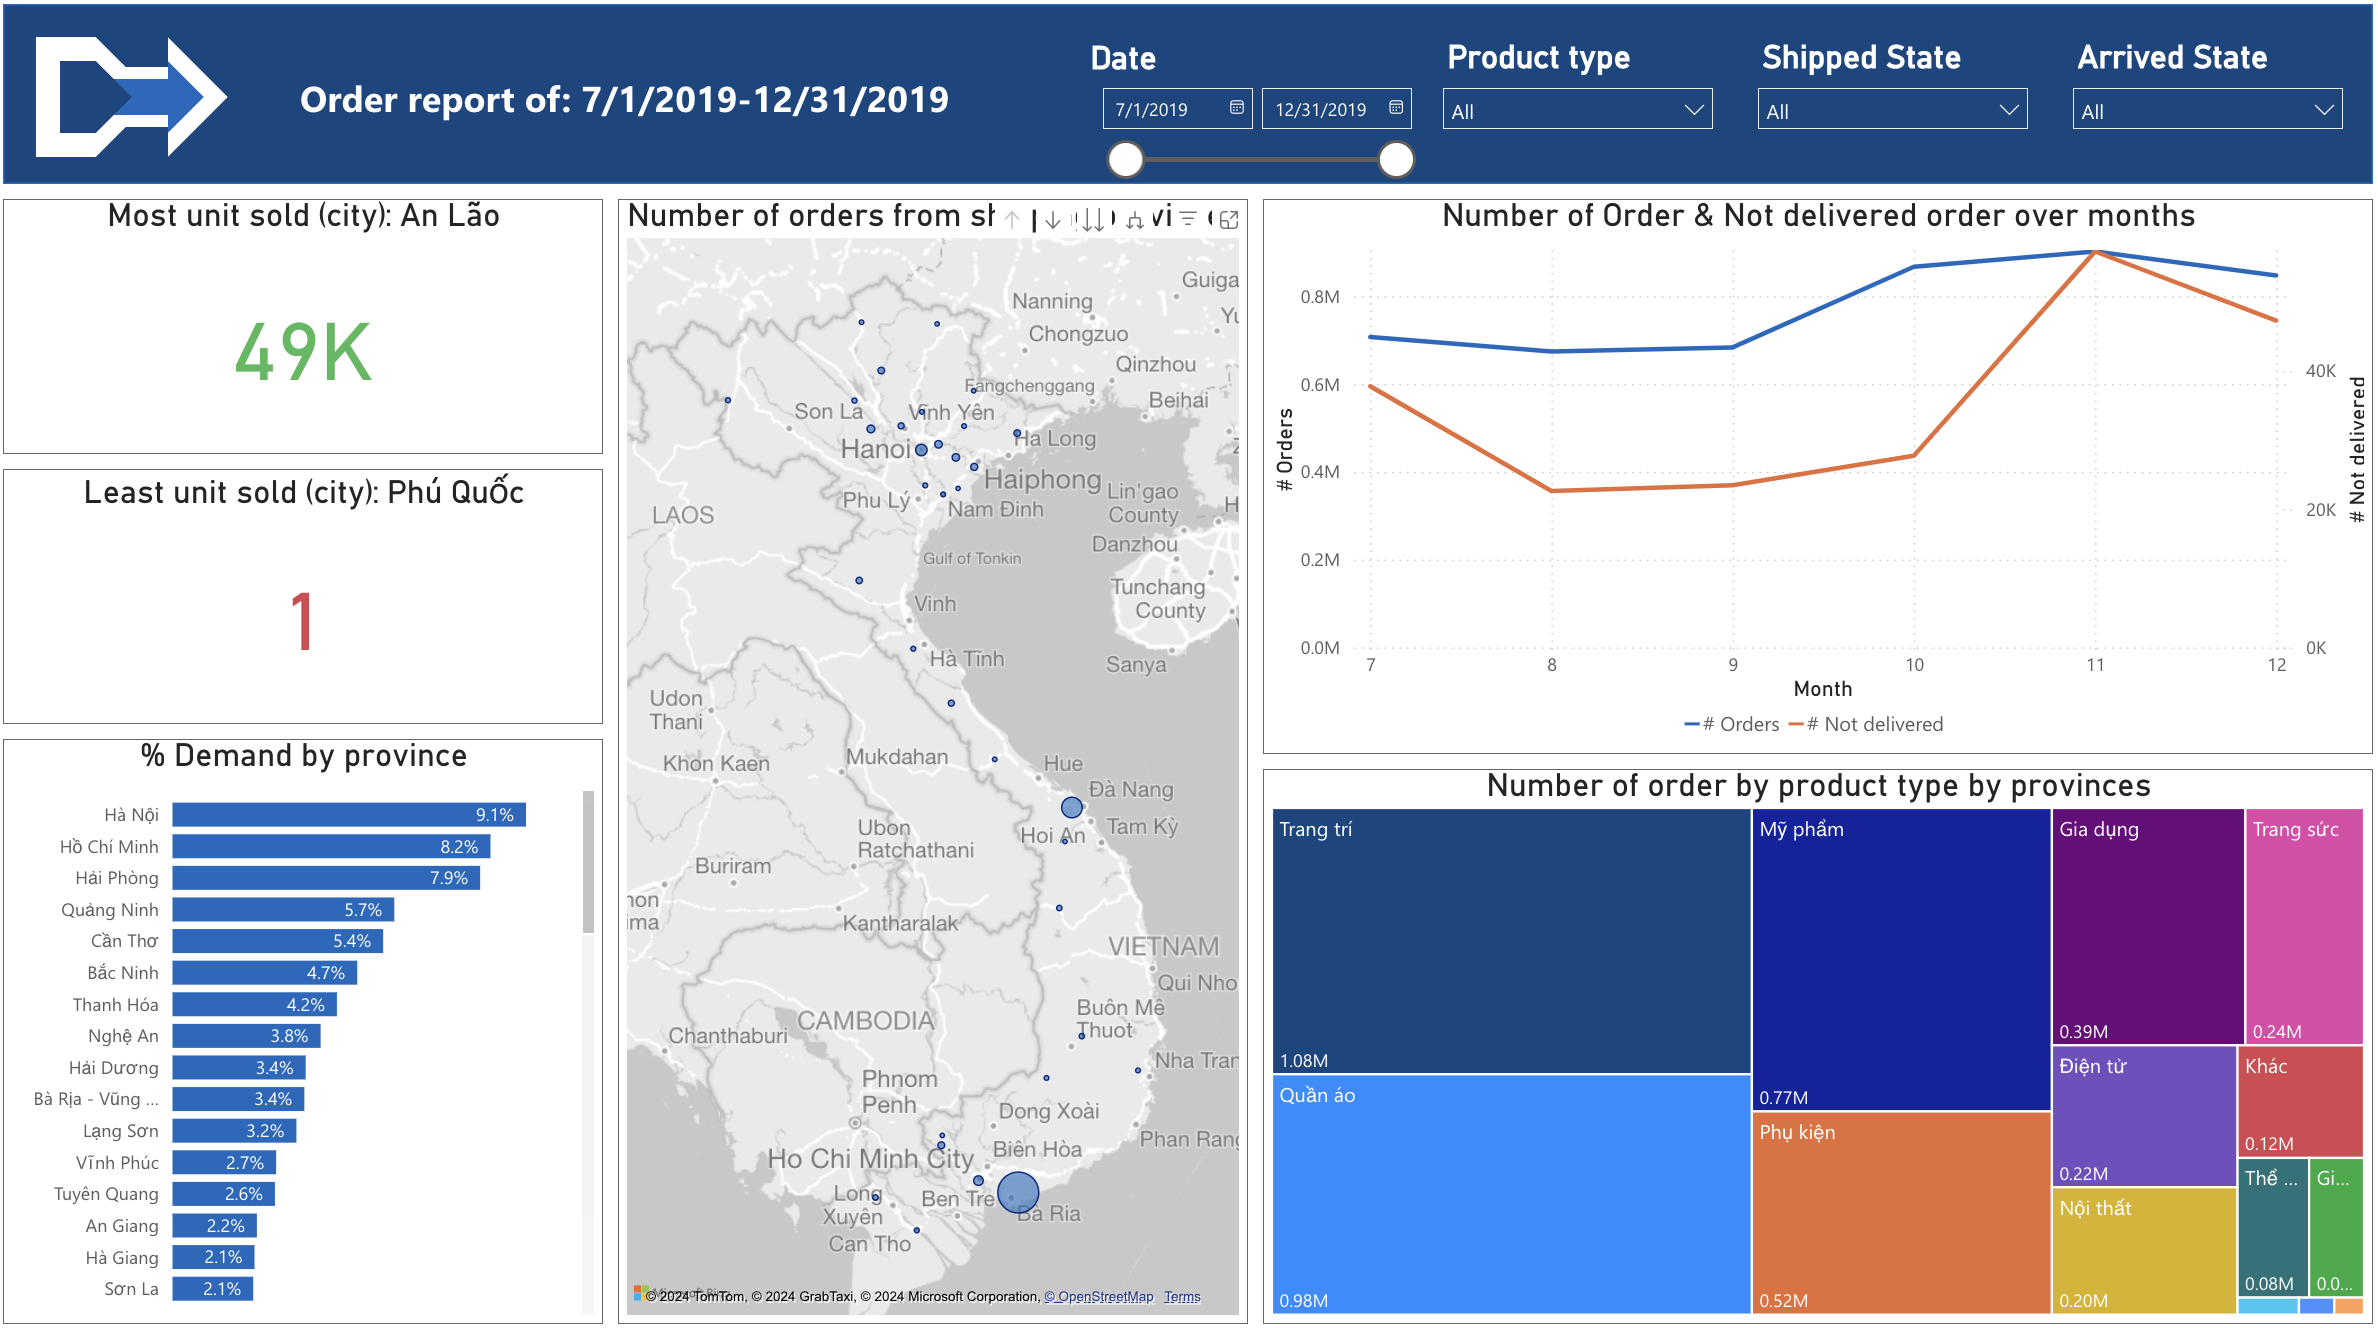
Task: Click expand all down one level icon
Action: [x=1134, y=220]
